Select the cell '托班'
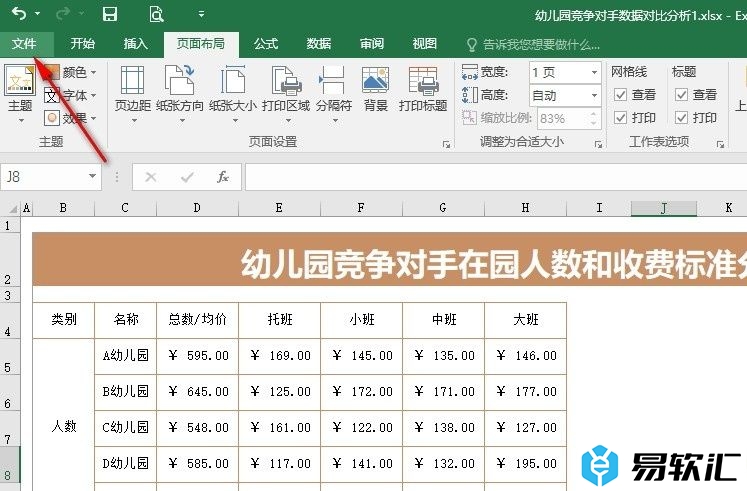The image size is (747, 491). pyautogui.click(x=280, y=320)
